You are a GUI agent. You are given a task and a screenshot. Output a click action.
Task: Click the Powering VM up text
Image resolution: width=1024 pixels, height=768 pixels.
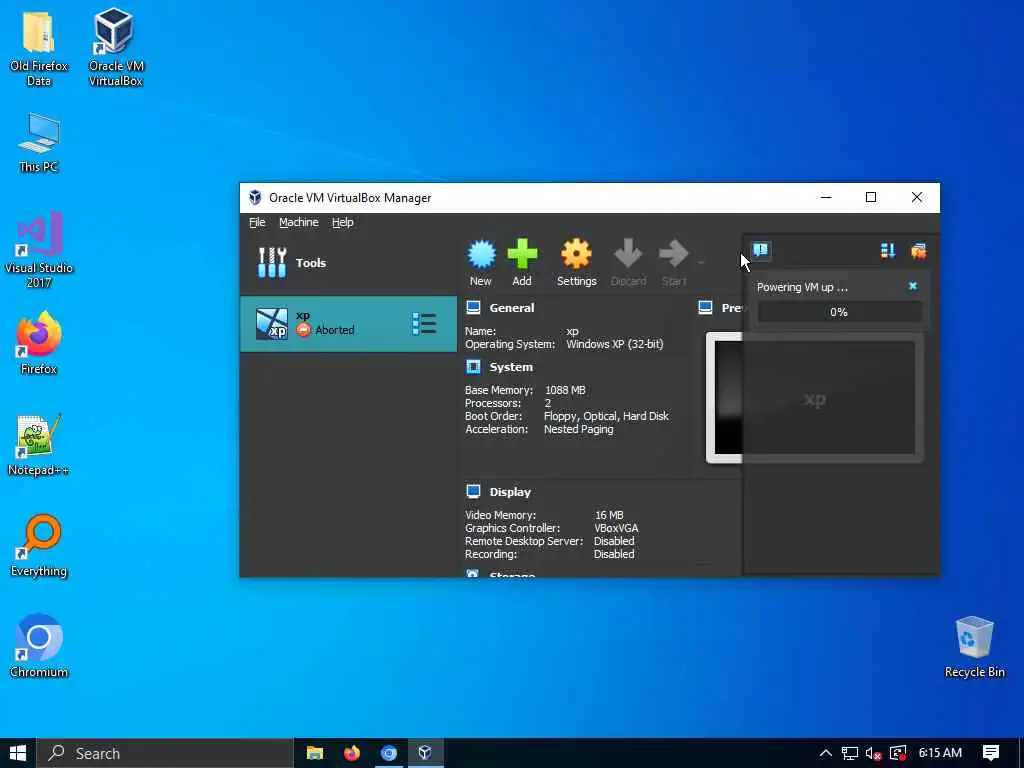[x=802, y=287]
